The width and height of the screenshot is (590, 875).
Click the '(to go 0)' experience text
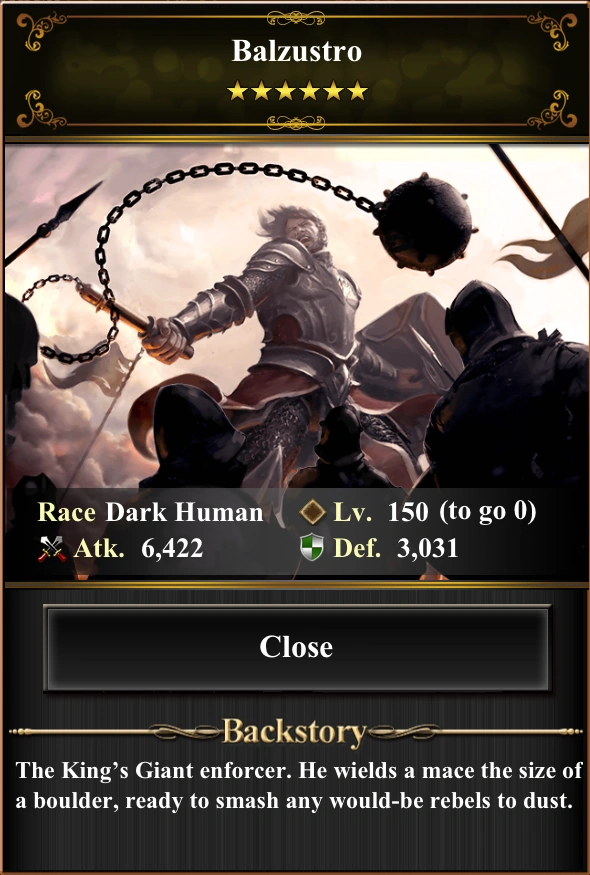[x=488, y=512]
